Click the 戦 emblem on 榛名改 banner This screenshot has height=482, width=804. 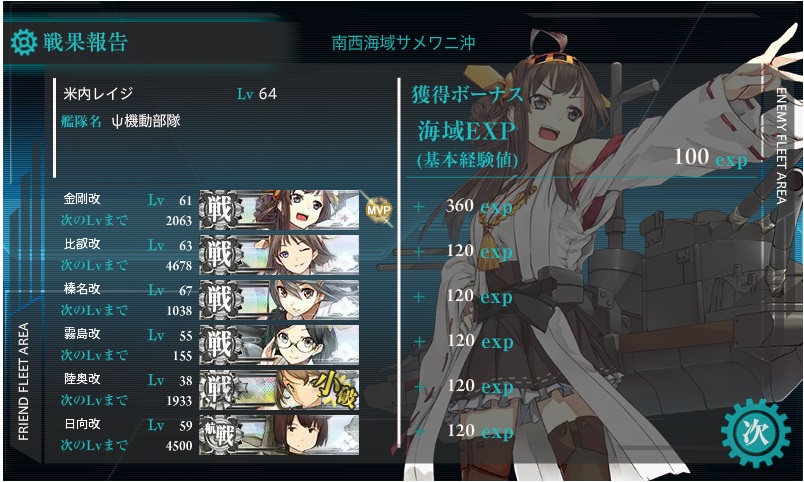(x=219, y=300)
